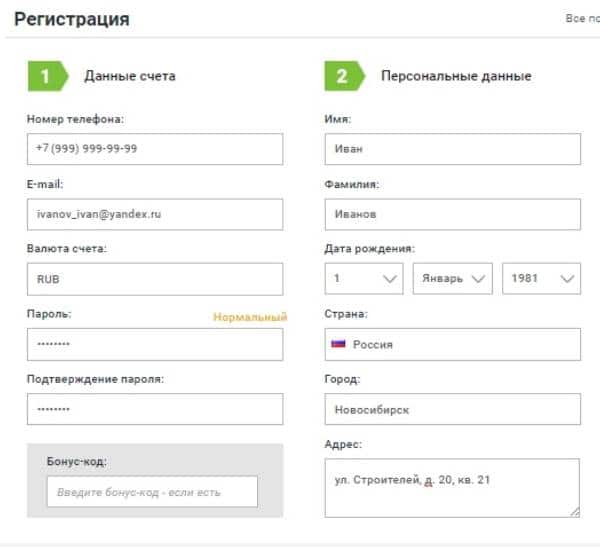600x547 pixels.
Task: Open the country selector showing Россия
Action: 452,344
